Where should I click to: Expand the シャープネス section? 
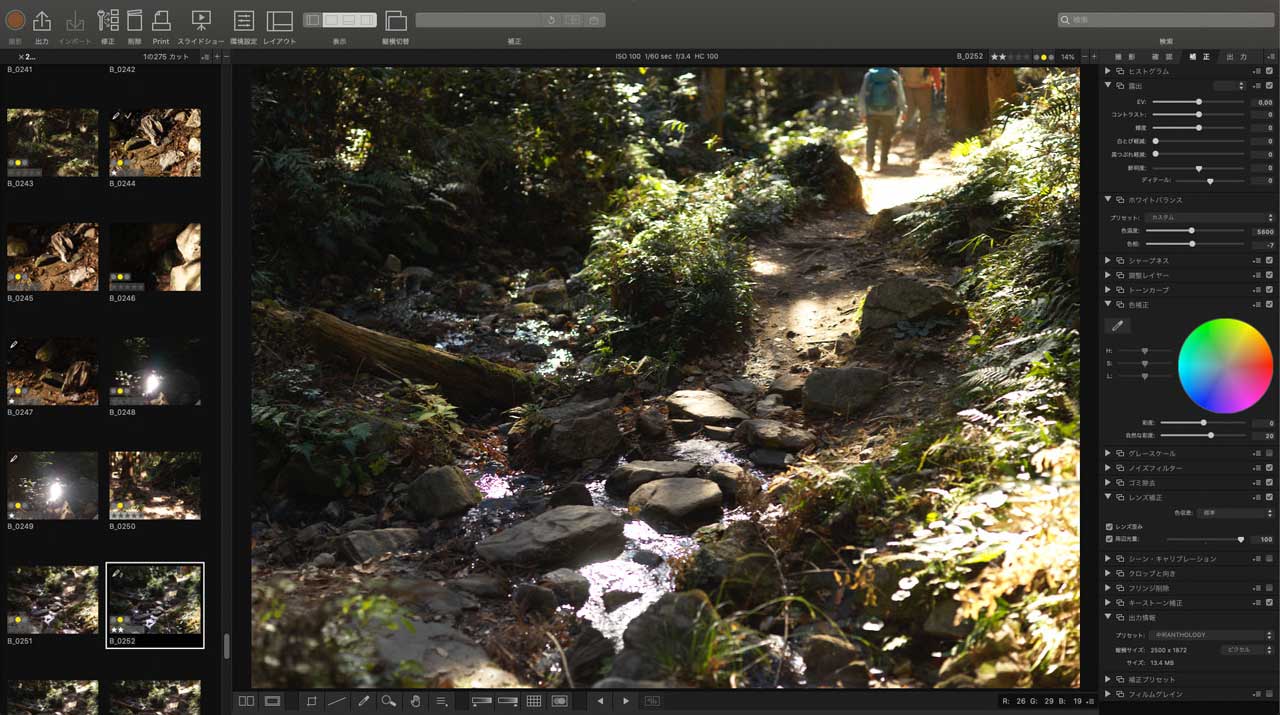[1108, 260]
